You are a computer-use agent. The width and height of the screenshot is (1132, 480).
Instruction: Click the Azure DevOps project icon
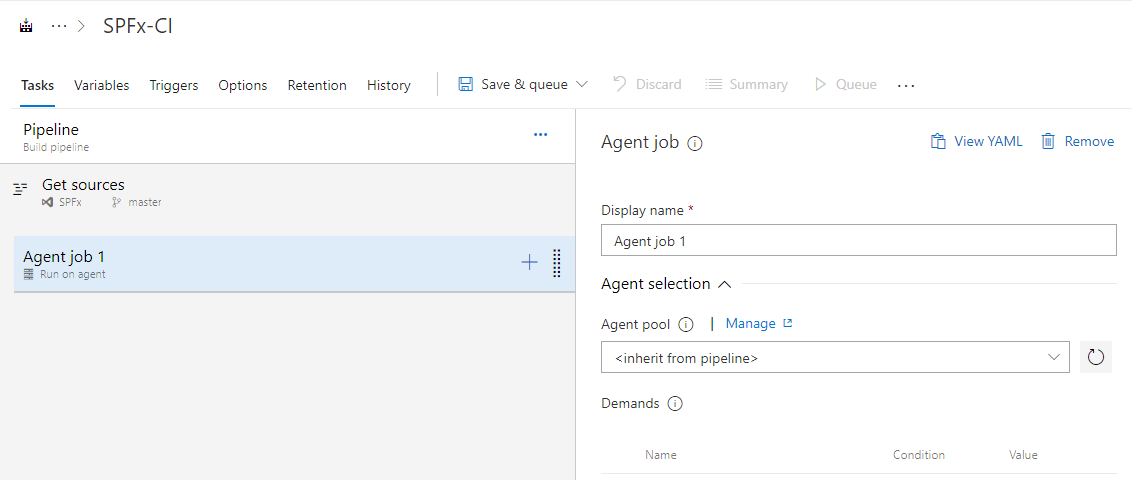26,27
